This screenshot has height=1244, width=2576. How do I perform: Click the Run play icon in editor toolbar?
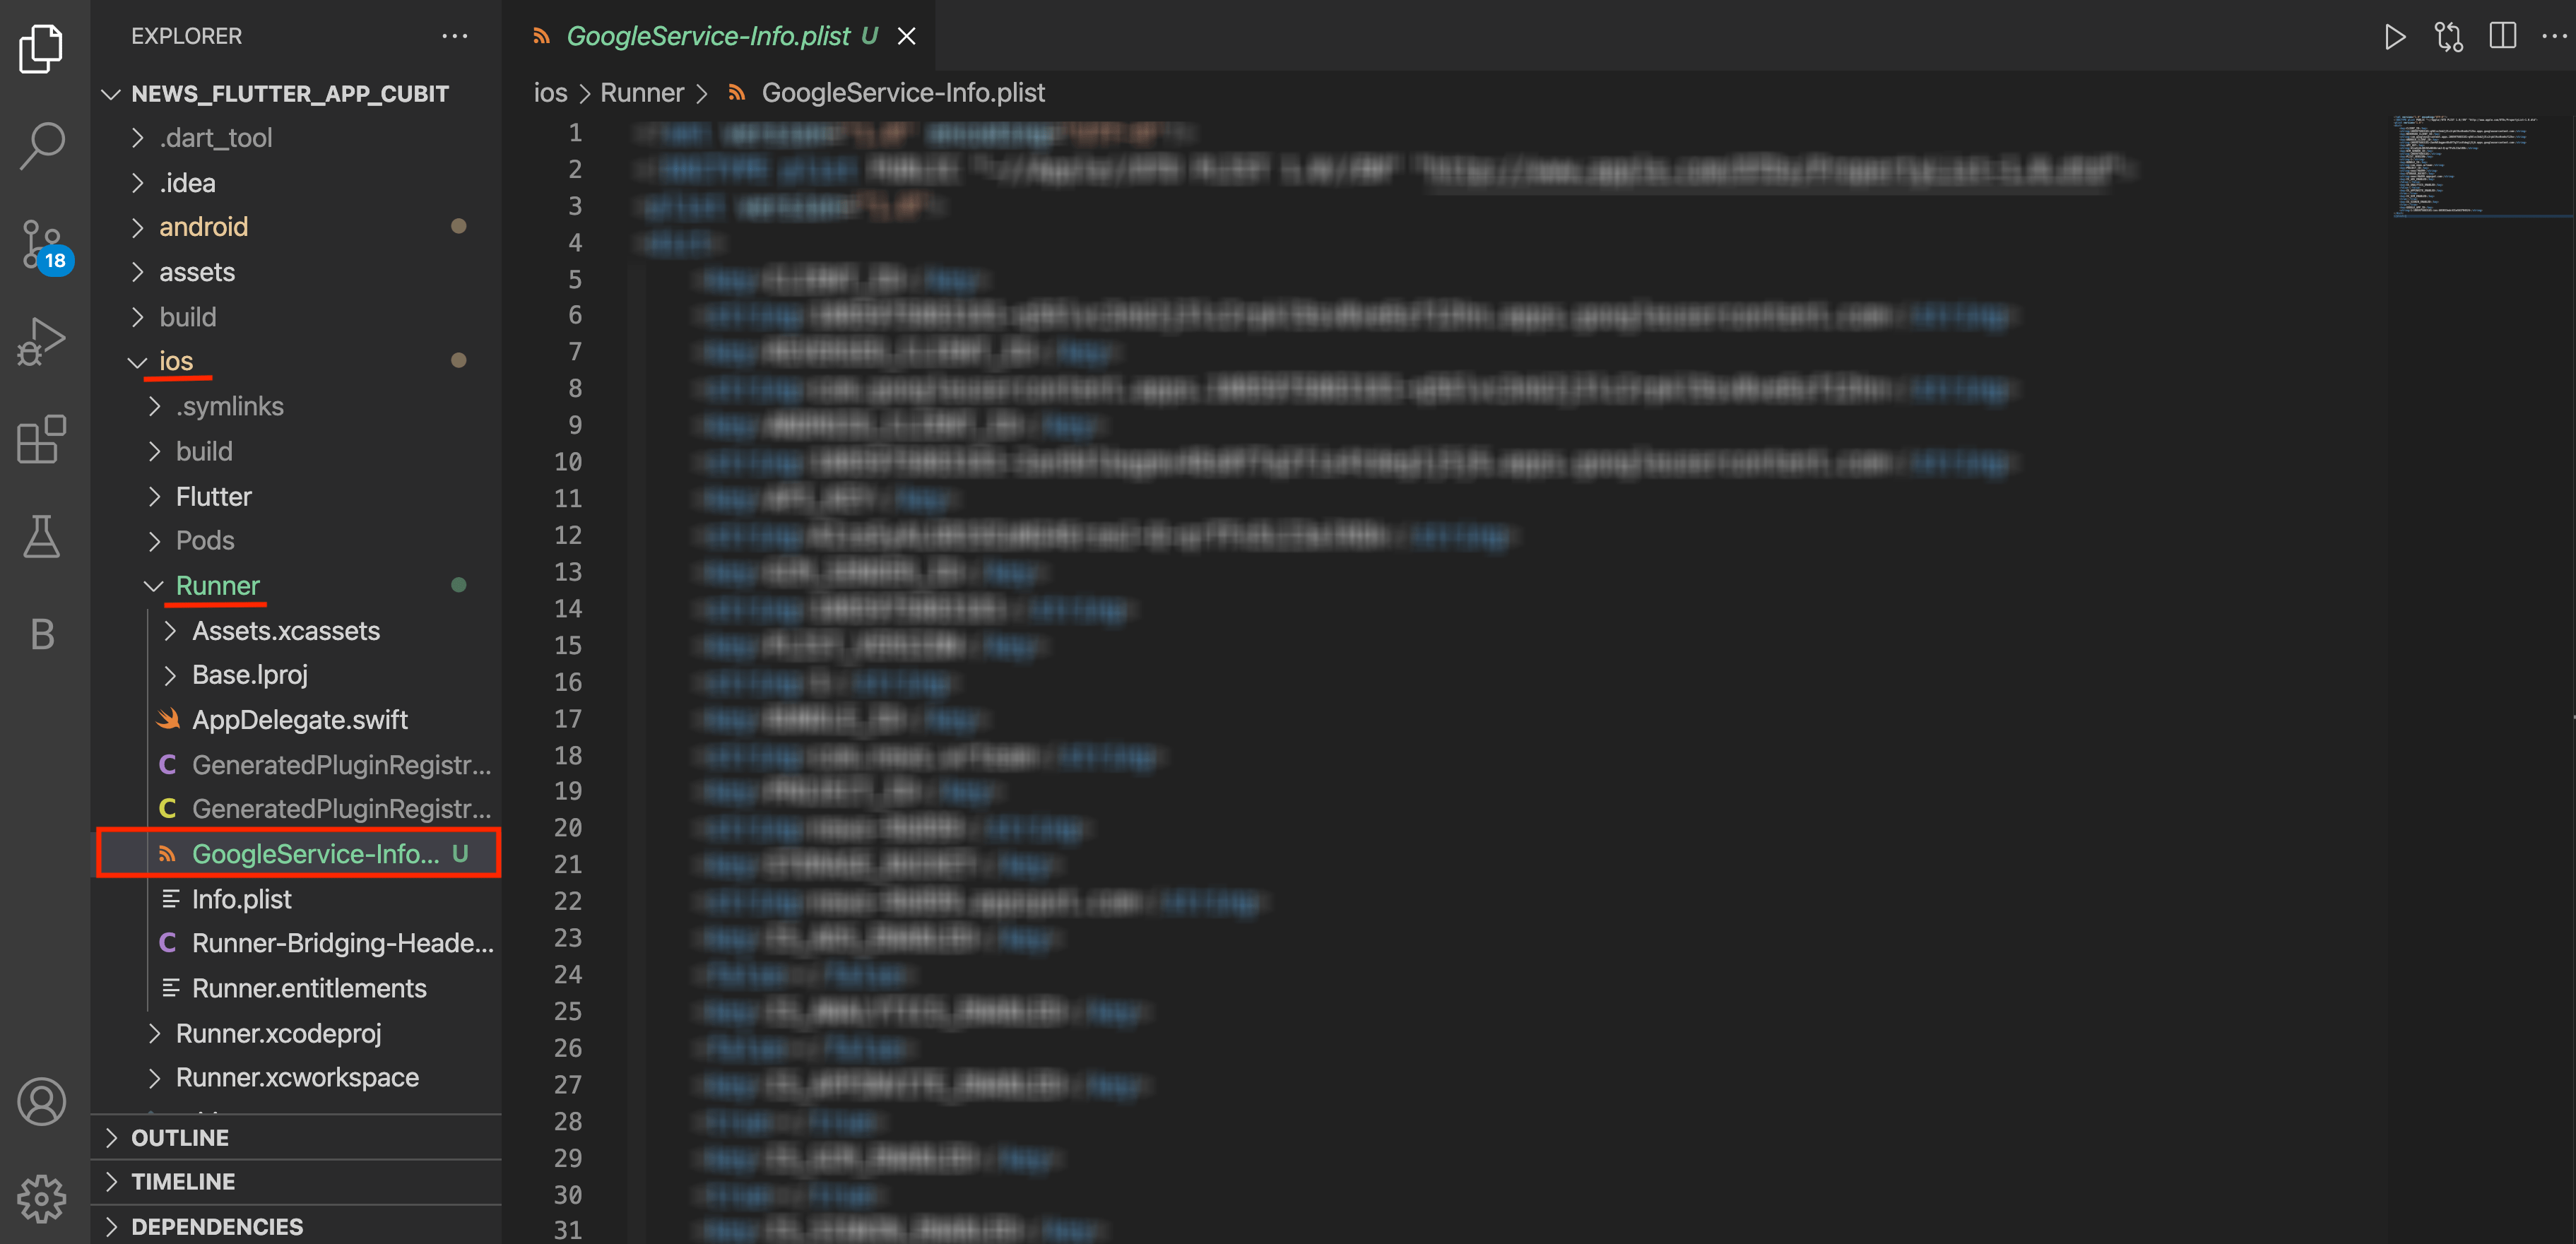(x=2394, y=37)
